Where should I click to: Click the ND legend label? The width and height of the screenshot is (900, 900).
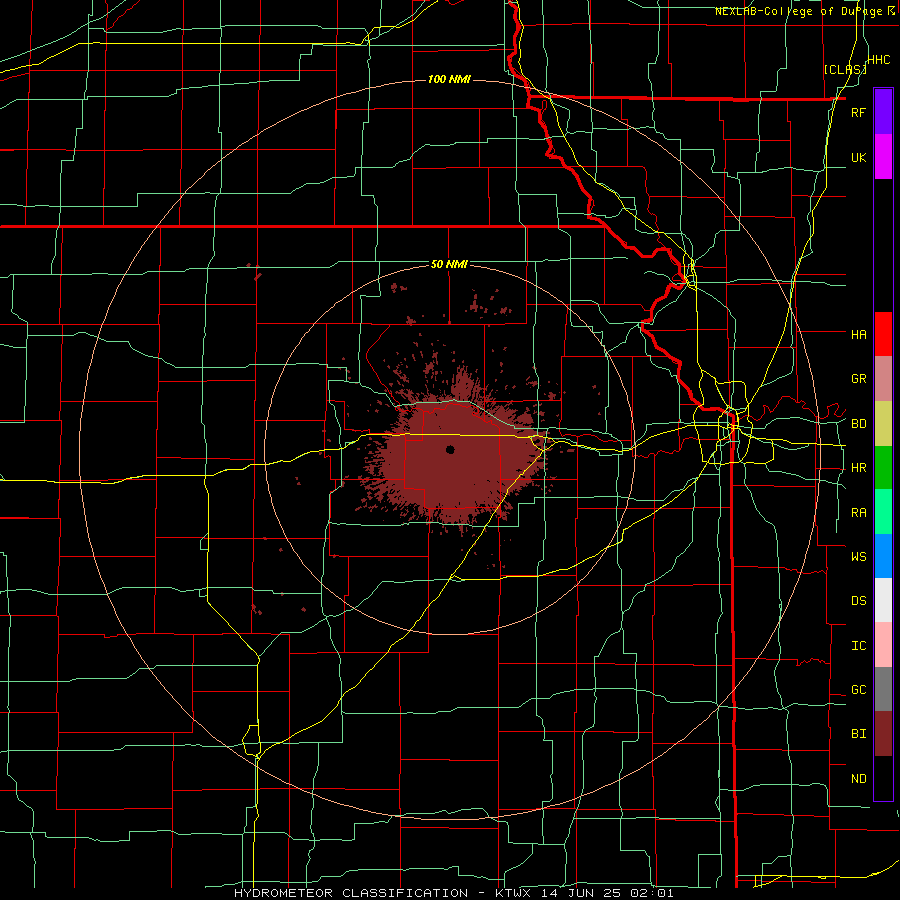[858, 779]
